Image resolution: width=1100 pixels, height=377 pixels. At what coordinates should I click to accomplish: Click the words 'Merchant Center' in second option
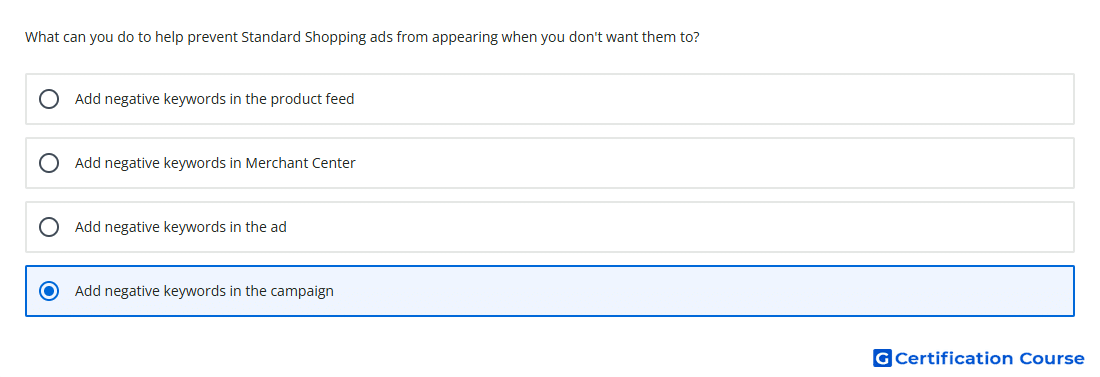pos(300,163)
